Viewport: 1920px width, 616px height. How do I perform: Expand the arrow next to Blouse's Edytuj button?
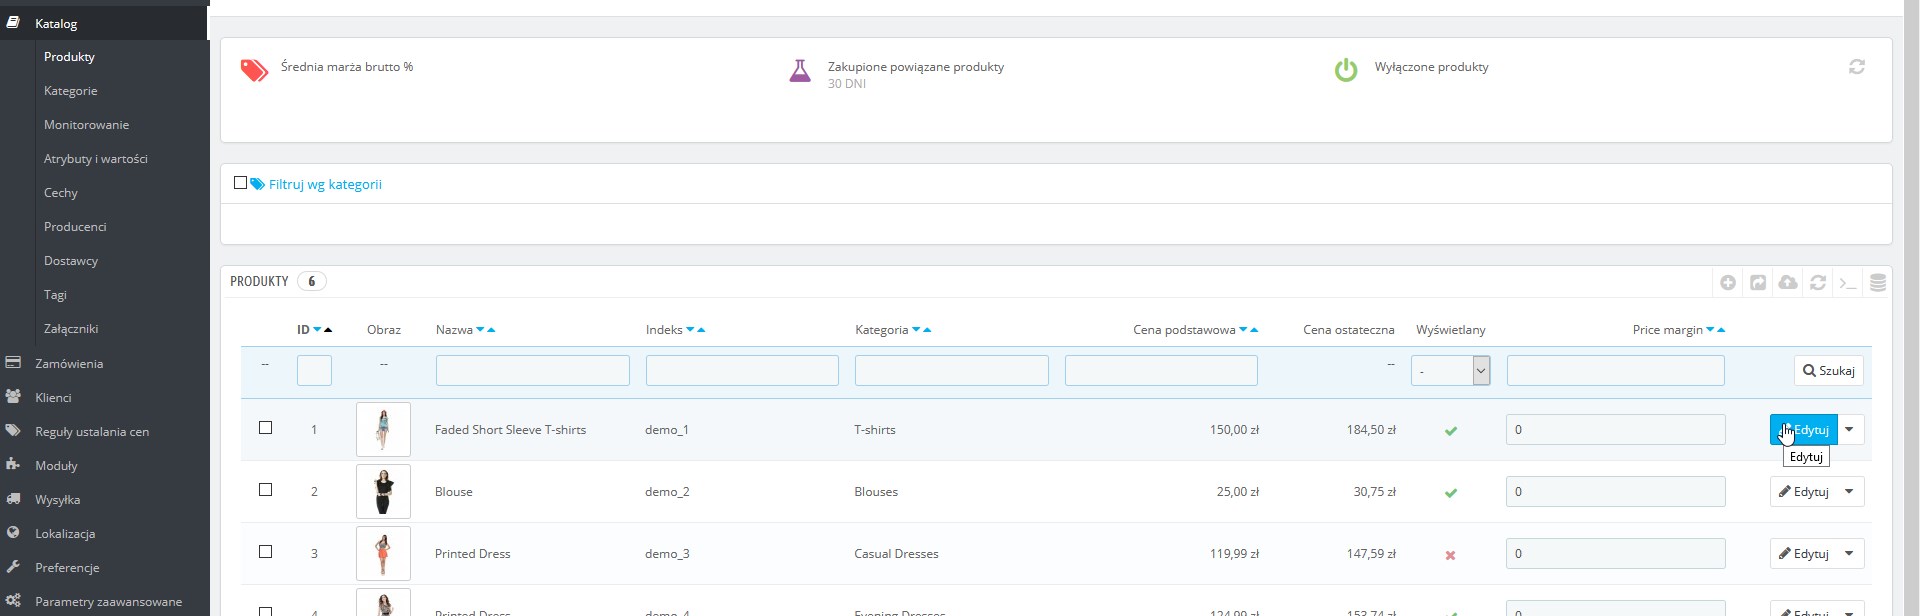pos(1850,492)
